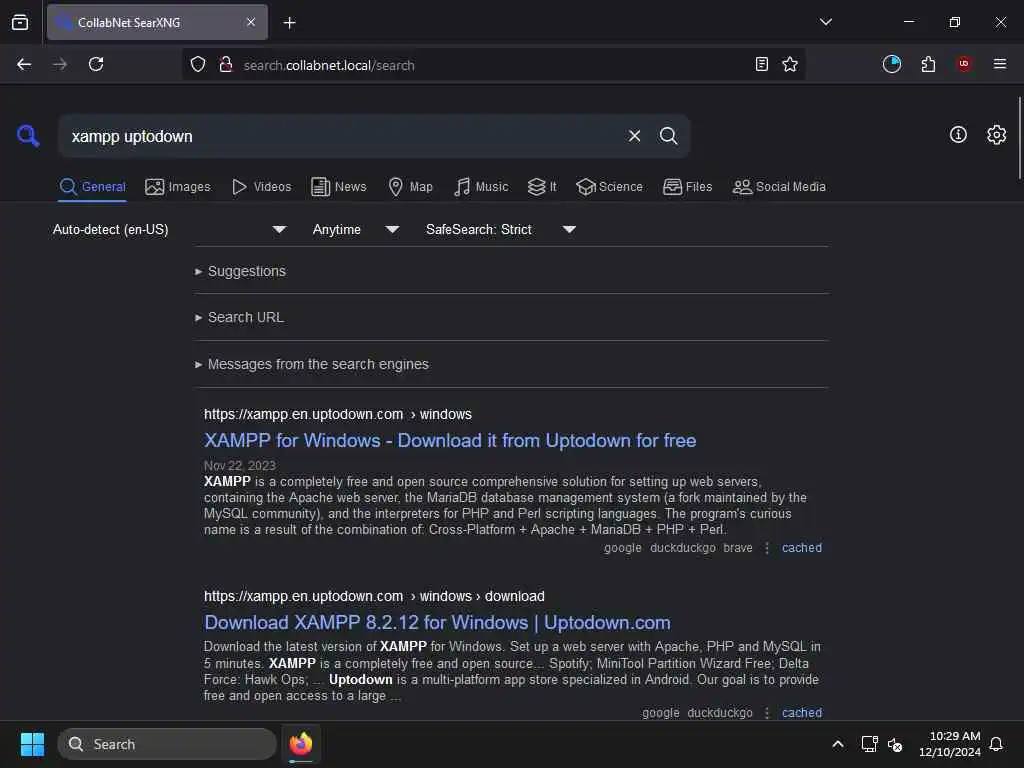Click in the xampp uptodown search field

[340, 136]
